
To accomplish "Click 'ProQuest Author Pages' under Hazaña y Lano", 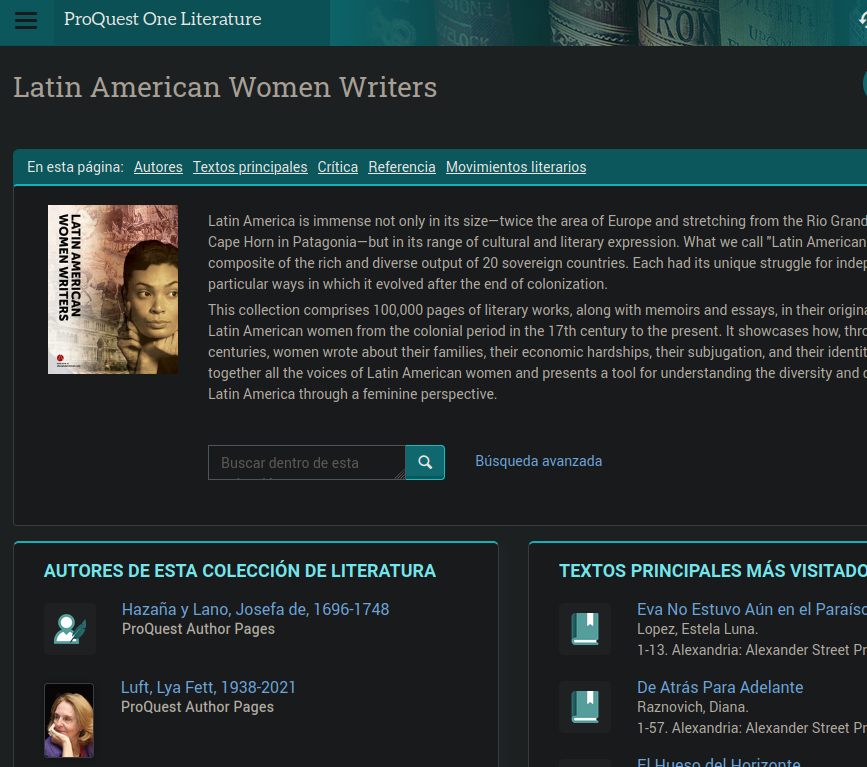I will pyautogui.click(x=199, y=629).
